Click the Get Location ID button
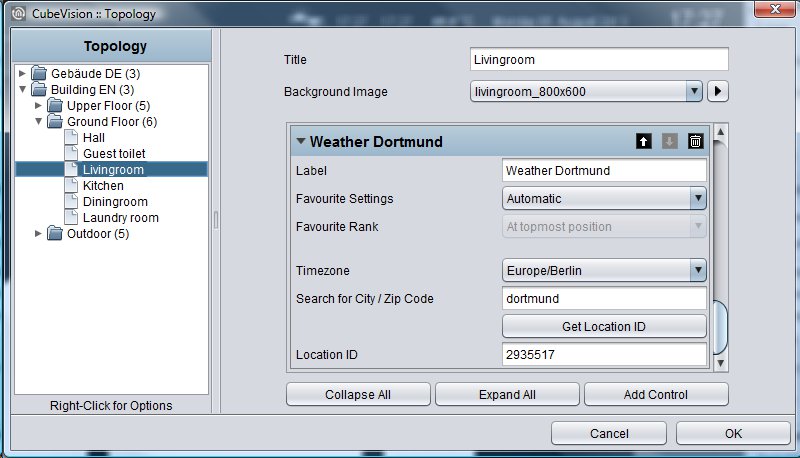This screenshot has height=458, width=800. [x=604, y=326]
